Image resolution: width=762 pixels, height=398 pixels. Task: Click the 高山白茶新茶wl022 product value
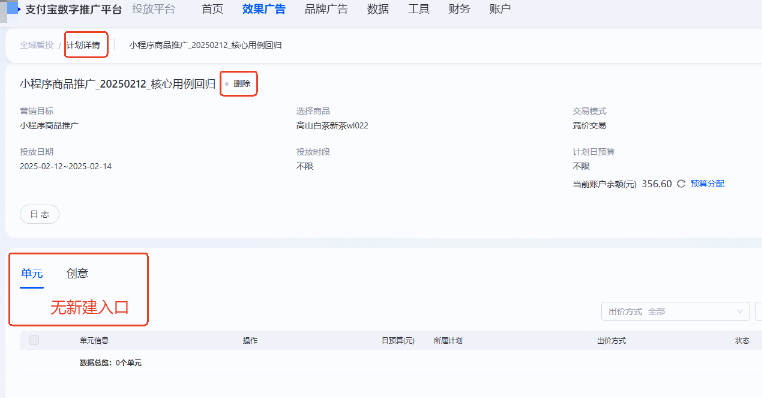click(x=332, y=125)
